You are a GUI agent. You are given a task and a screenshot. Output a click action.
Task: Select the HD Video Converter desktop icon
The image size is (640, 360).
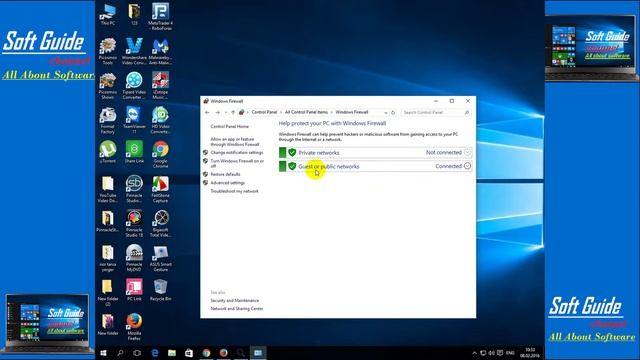160,120
